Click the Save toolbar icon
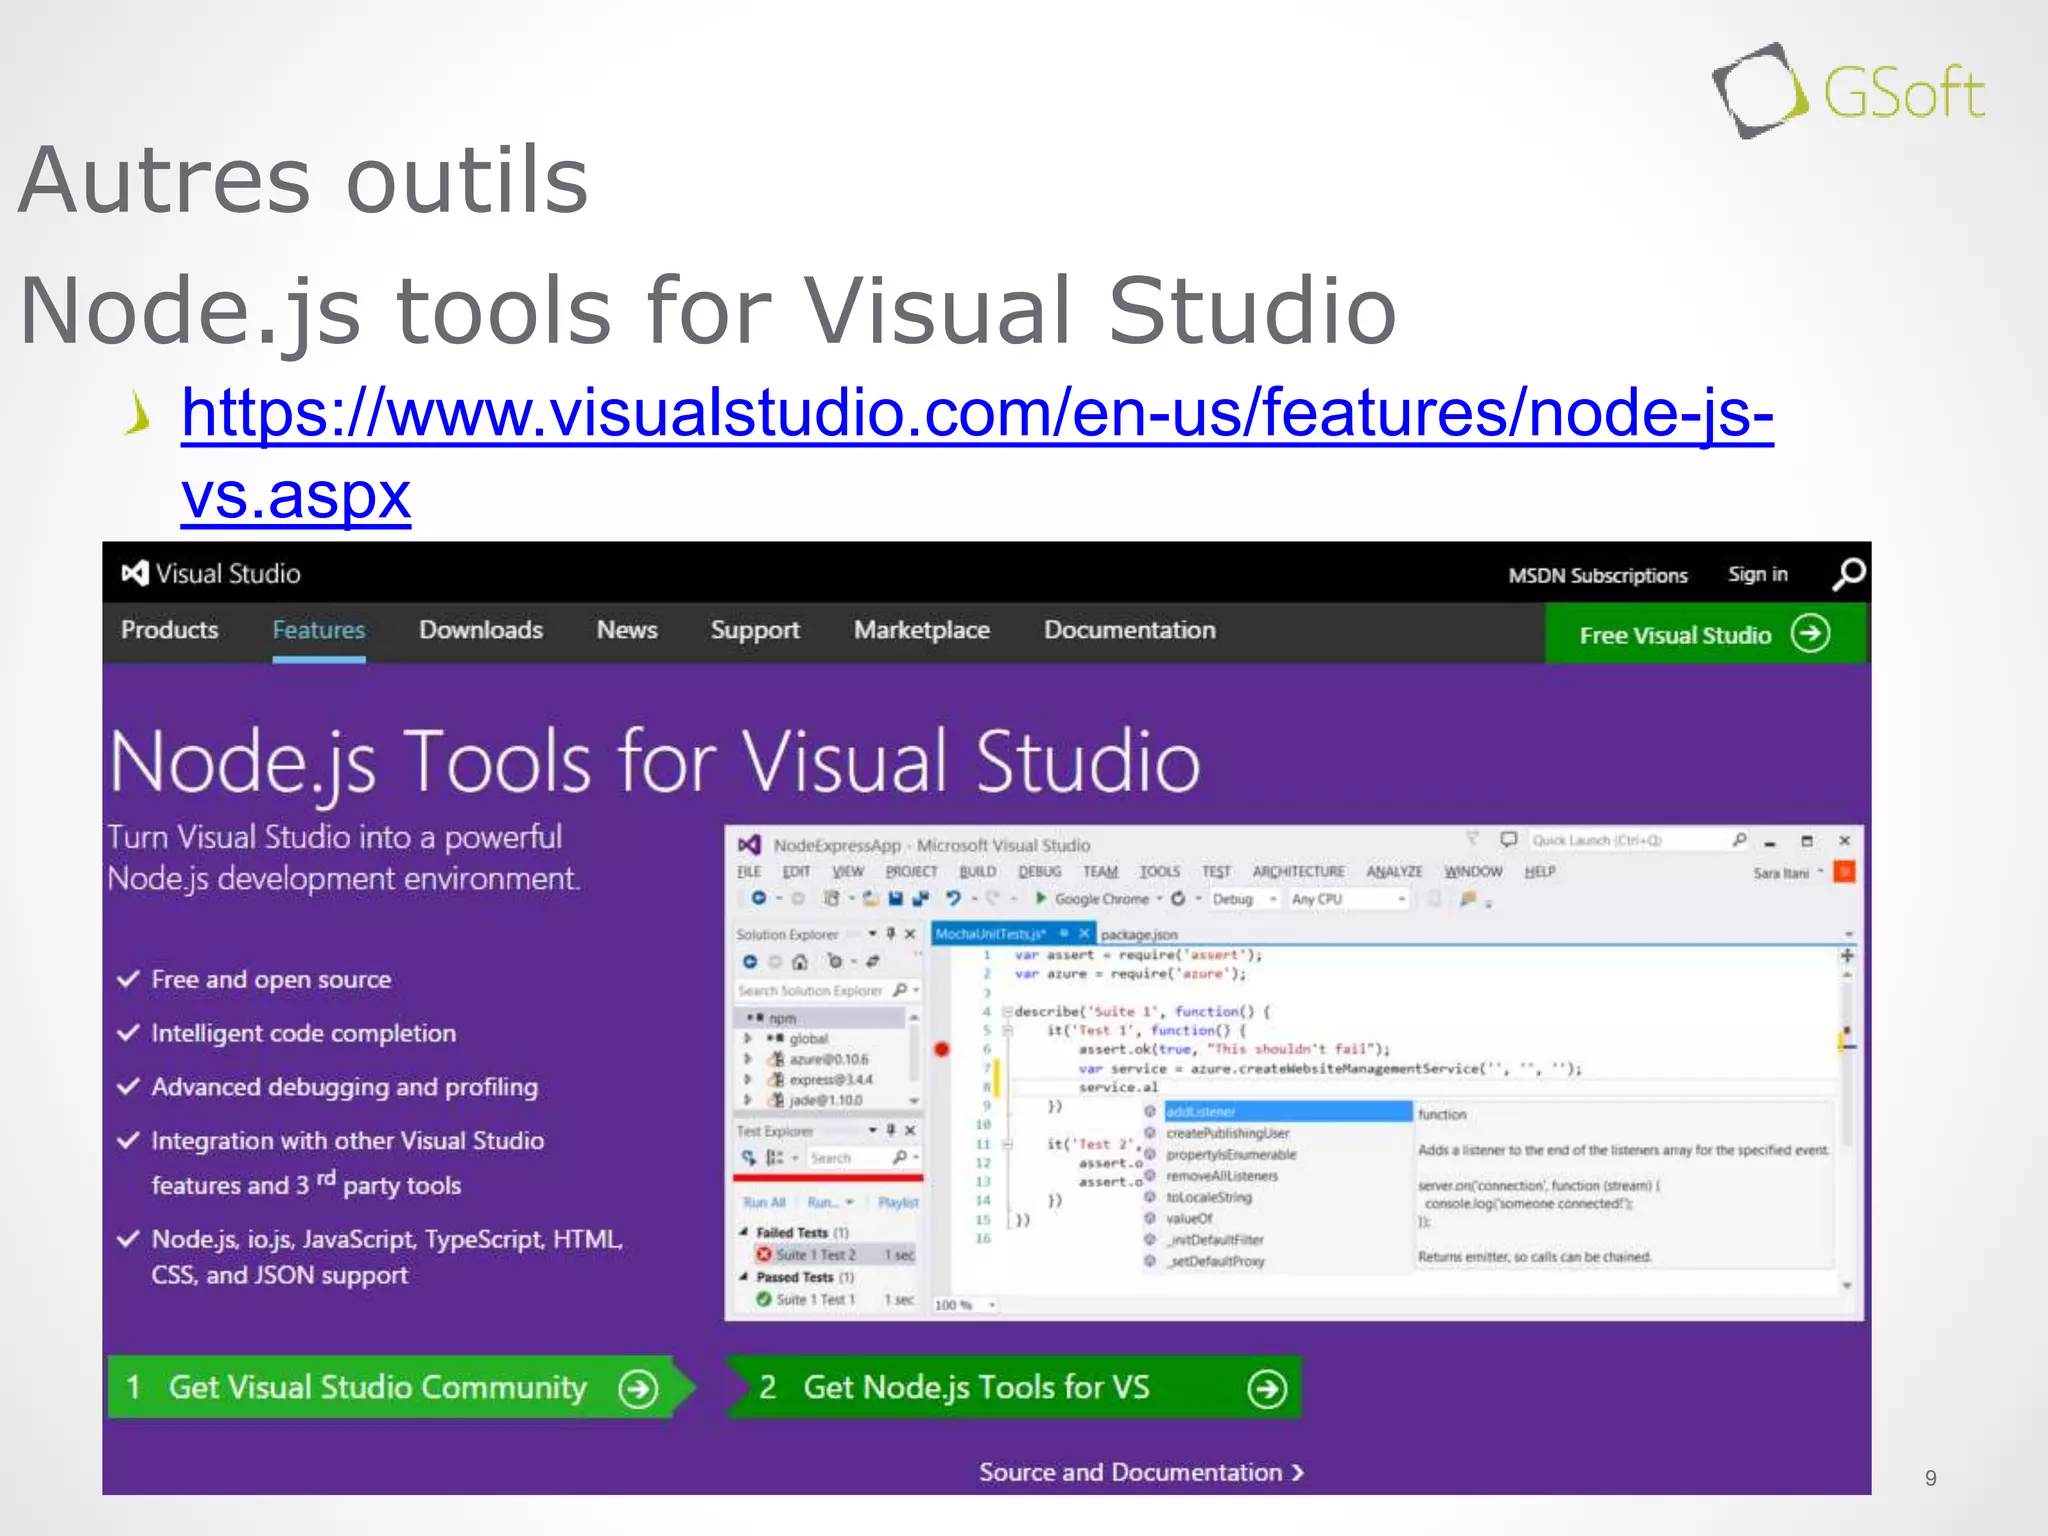The image size is (2048, 1536). [896, 898]
